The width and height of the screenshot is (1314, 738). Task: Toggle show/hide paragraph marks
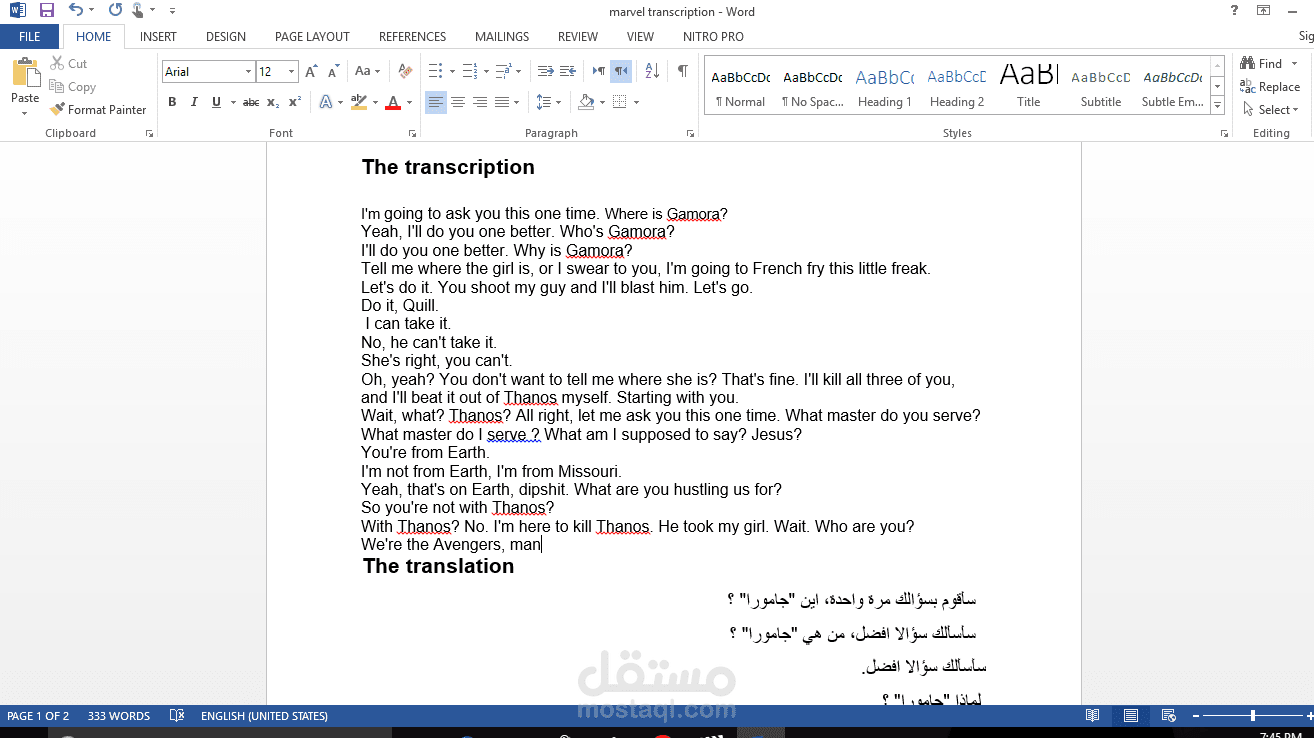click(682, 72)
